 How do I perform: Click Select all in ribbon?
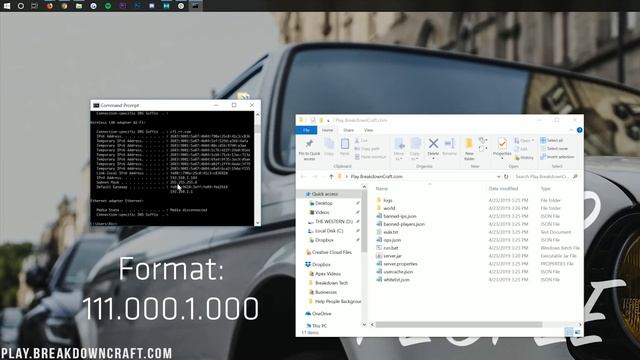[x=552, y=140]
